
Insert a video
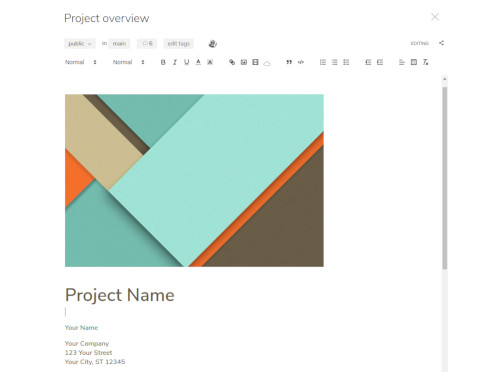[x=255, y=62]
